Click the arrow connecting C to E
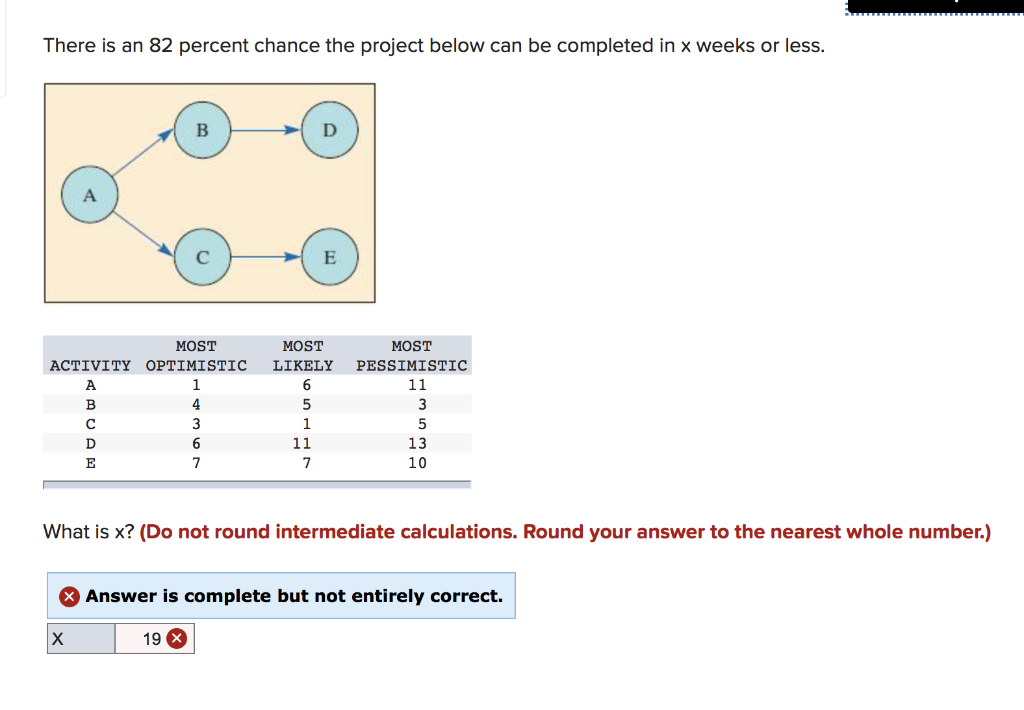The height and width of the screenshot is (710, 1024). tap(266, 257)
